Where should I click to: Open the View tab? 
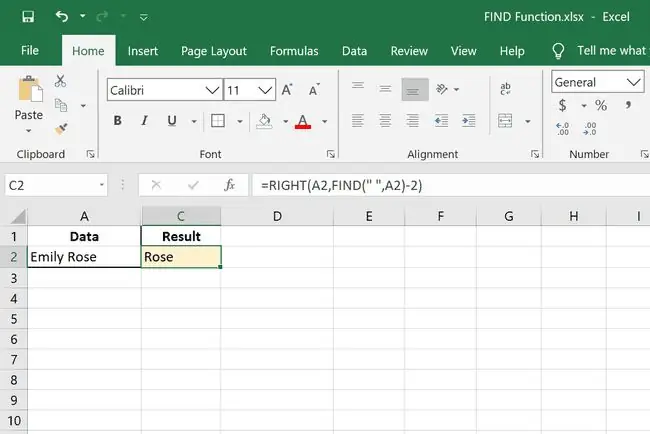click(463, 51)
